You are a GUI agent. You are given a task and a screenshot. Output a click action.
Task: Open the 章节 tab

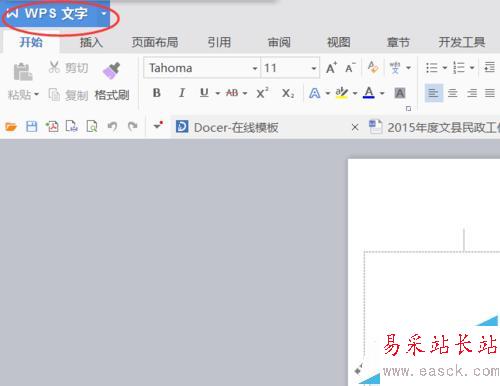click(398, 42)
